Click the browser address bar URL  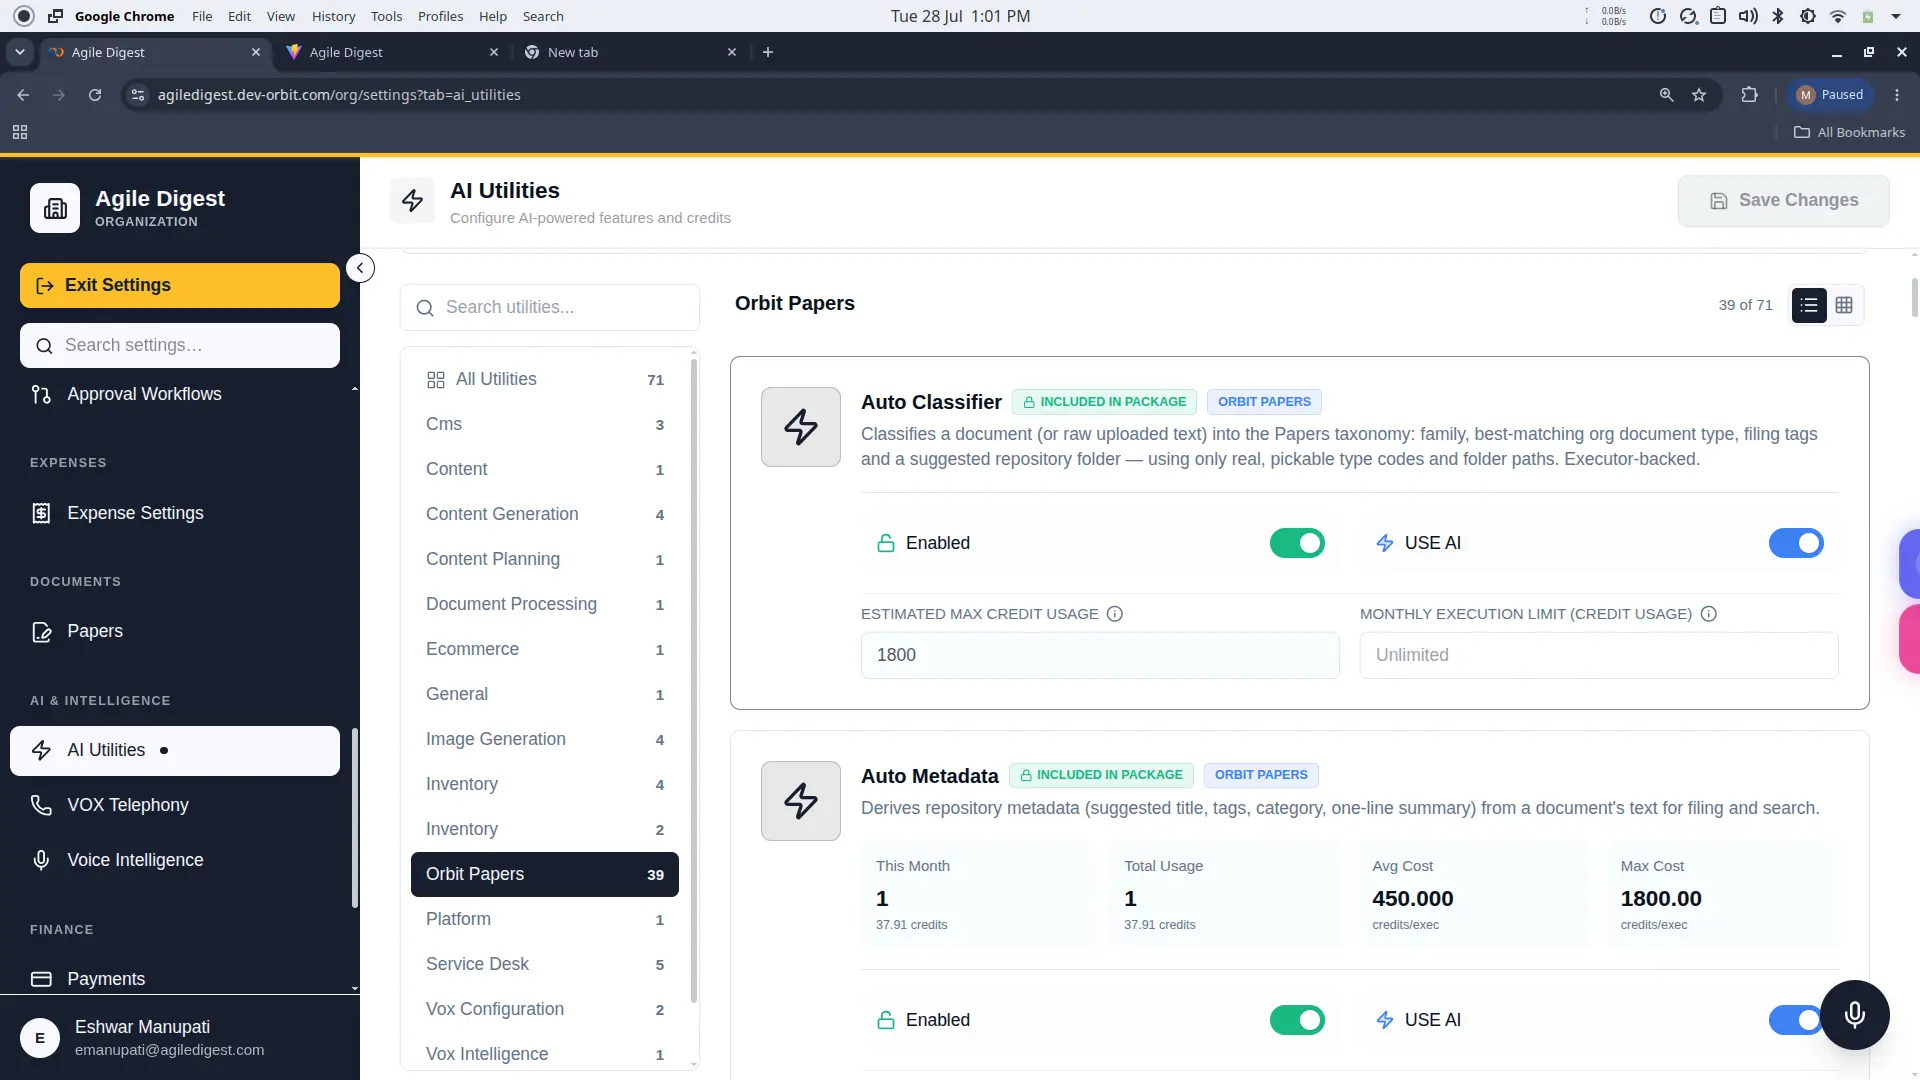click(x=339, y=95)
